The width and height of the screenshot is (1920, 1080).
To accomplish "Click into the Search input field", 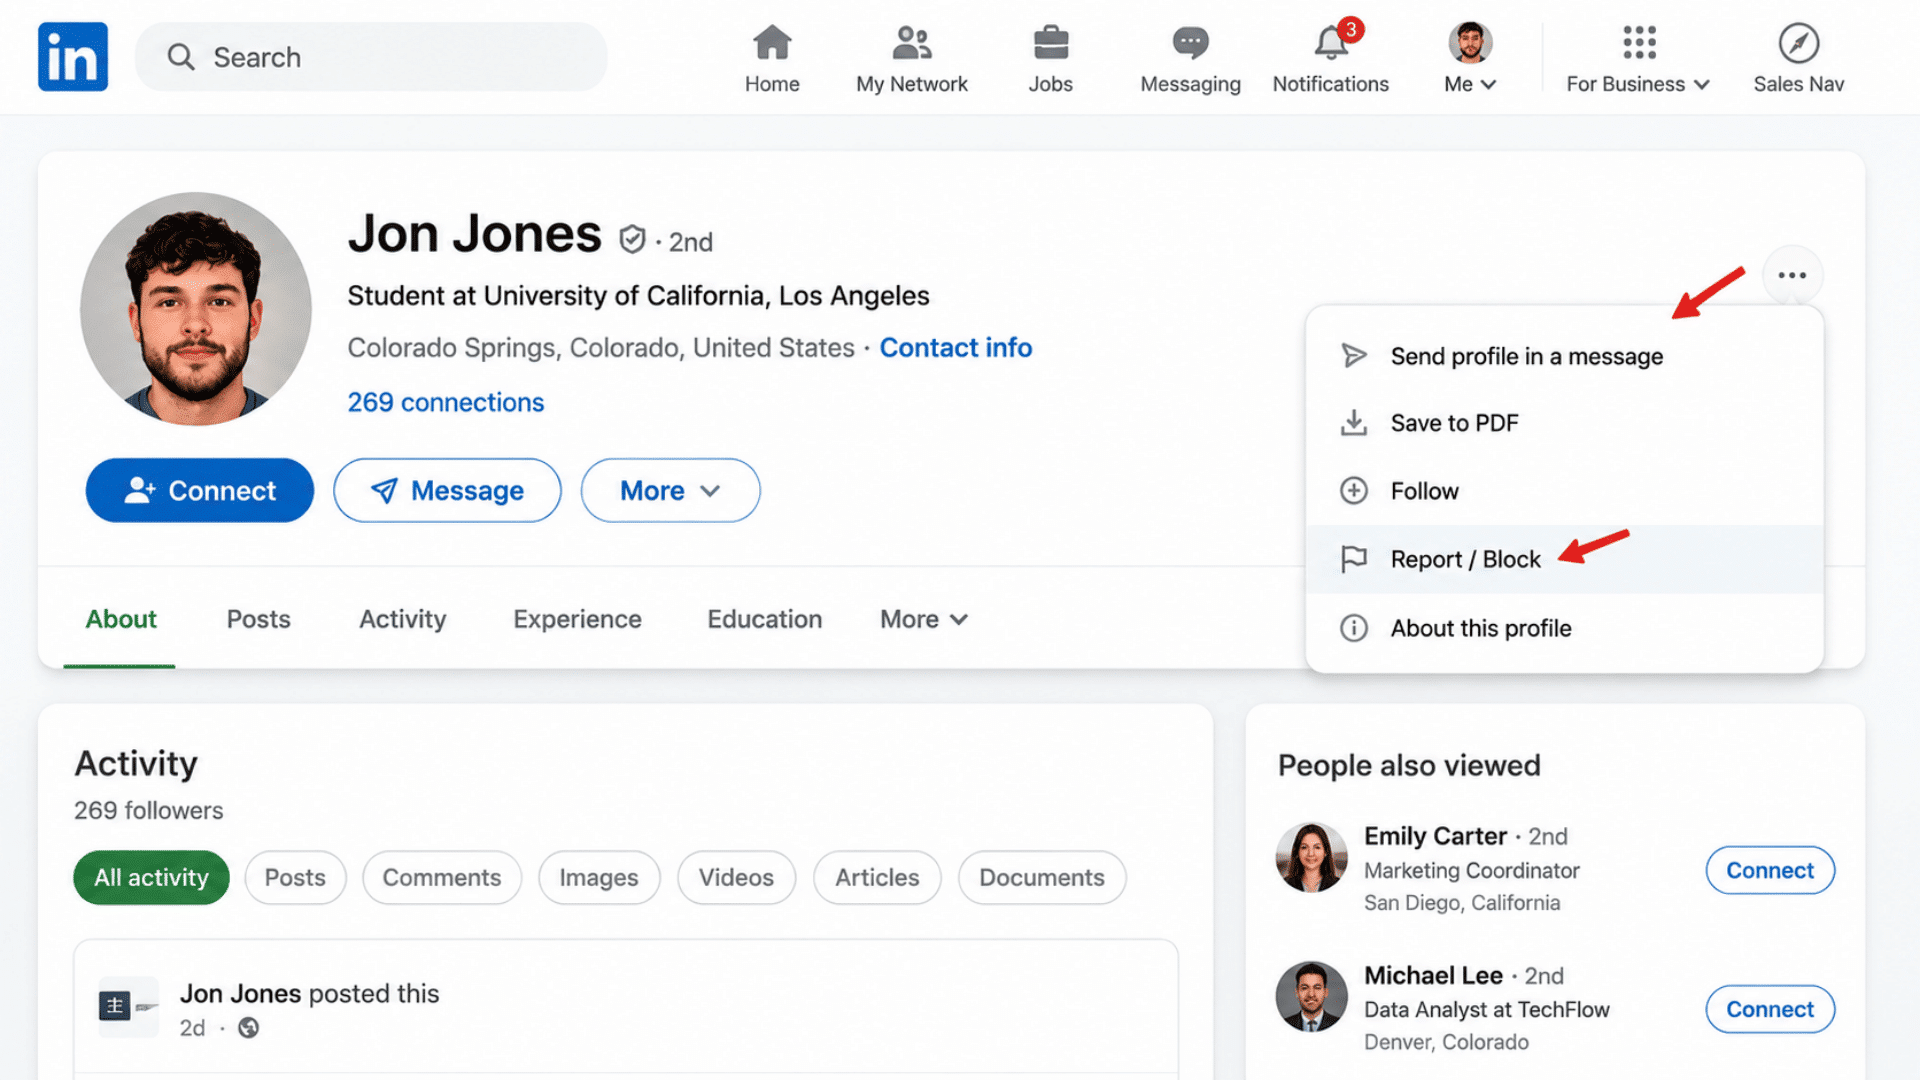I will click(x=371, y=57).
